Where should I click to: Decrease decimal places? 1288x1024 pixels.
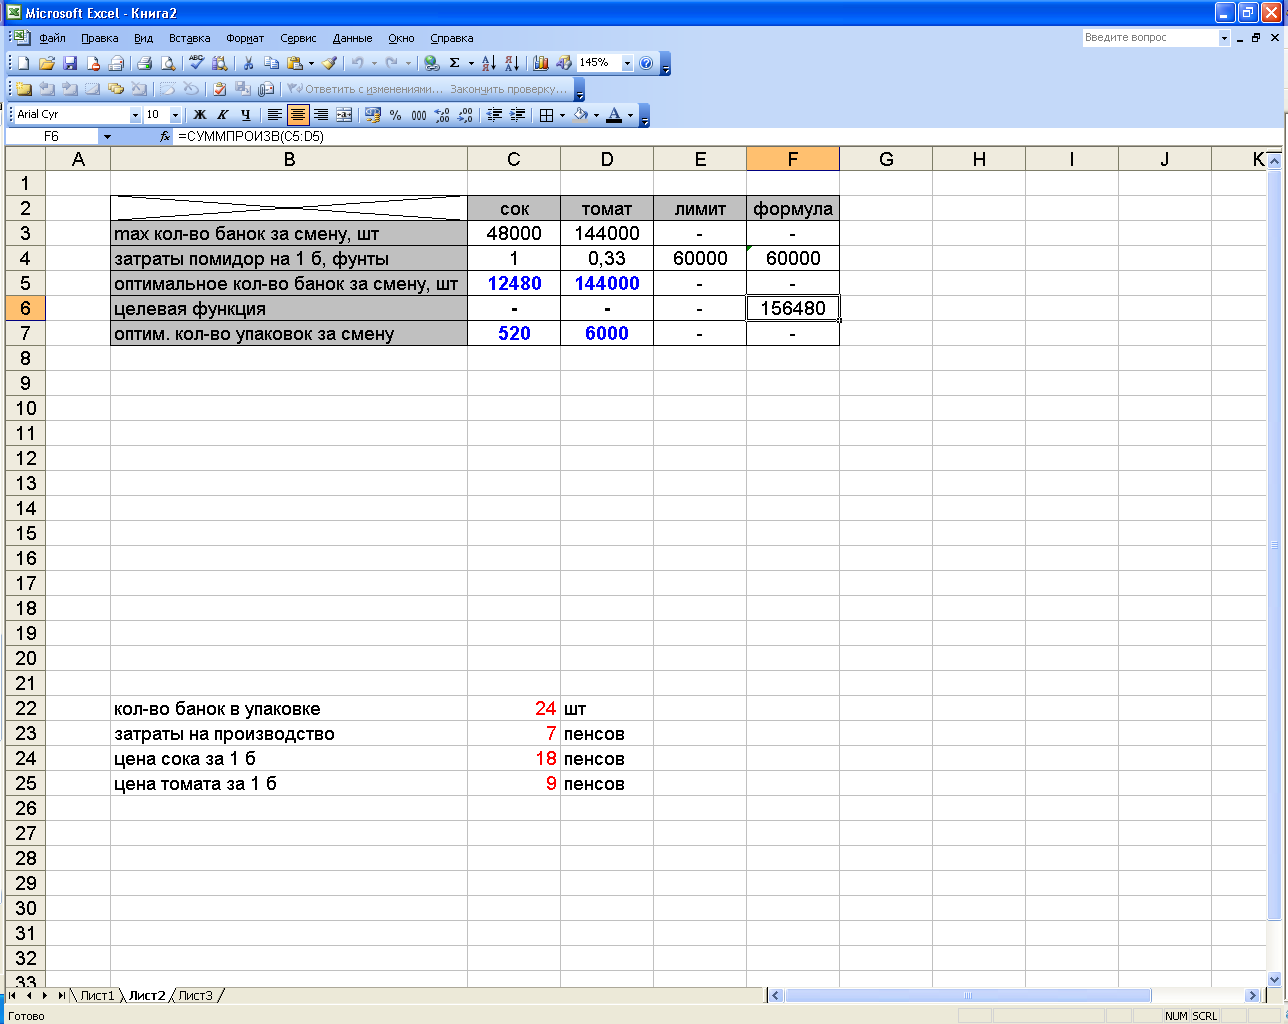(x=465, y=115)
